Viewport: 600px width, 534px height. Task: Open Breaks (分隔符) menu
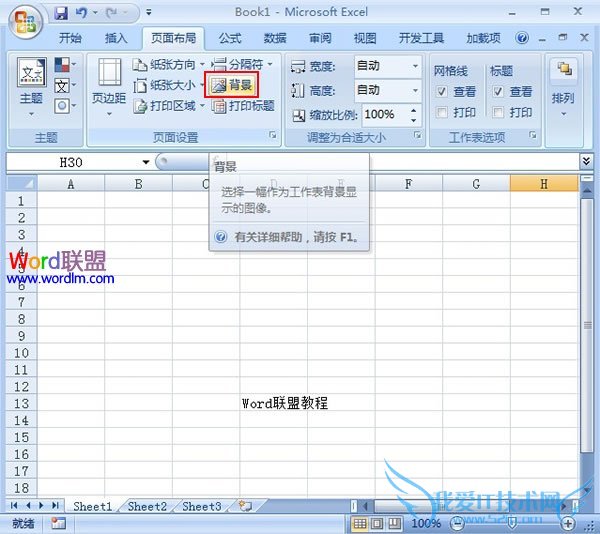[x=242, y=65]
